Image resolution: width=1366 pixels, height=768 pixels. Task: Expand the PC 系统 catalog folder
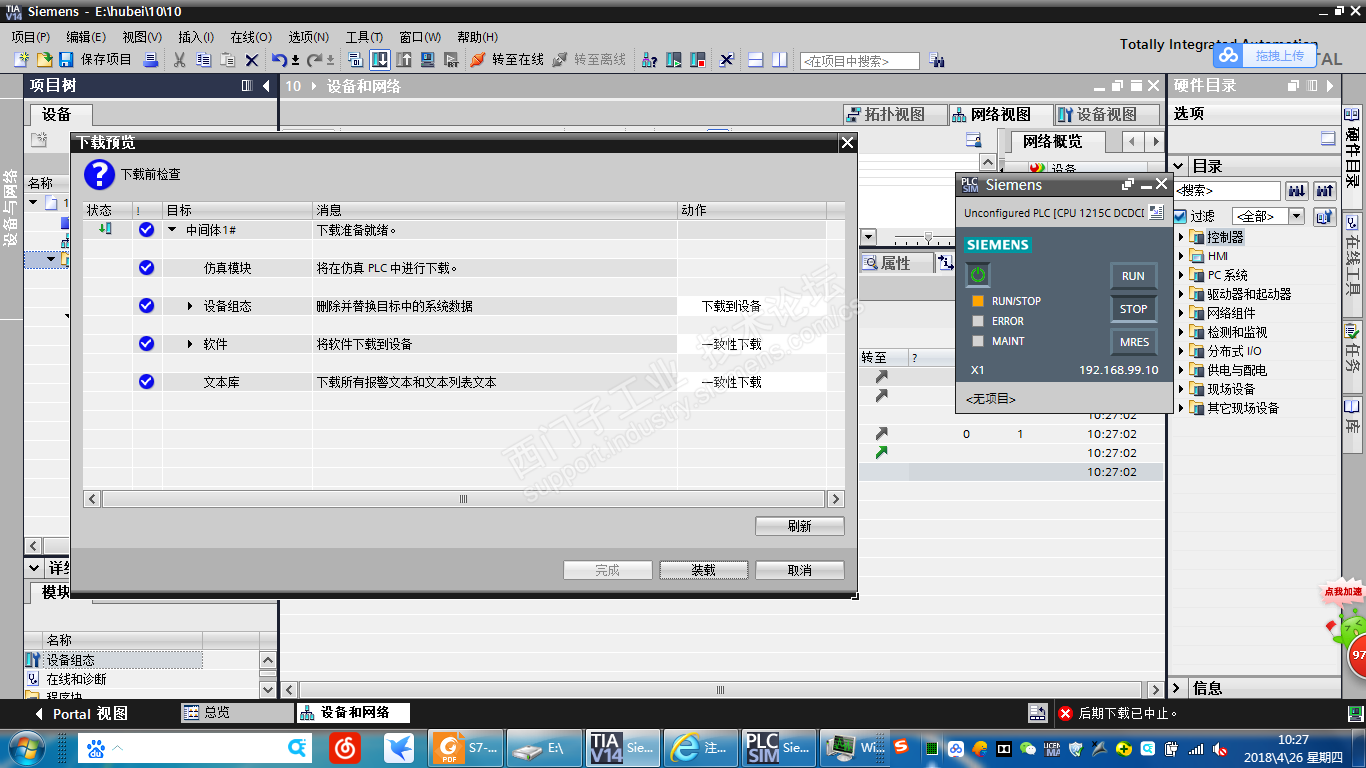pyautogui.click(x=1181, y=275)
